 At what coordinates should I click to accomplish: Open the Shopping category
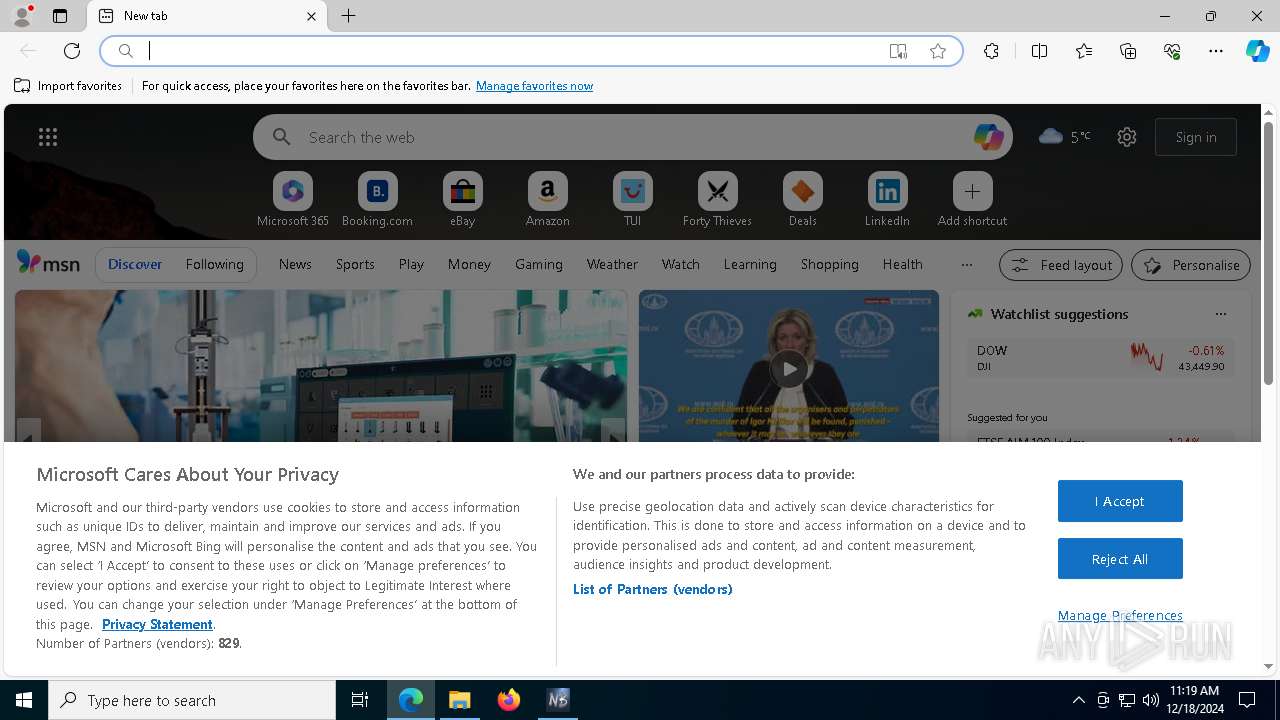point(830,264)
